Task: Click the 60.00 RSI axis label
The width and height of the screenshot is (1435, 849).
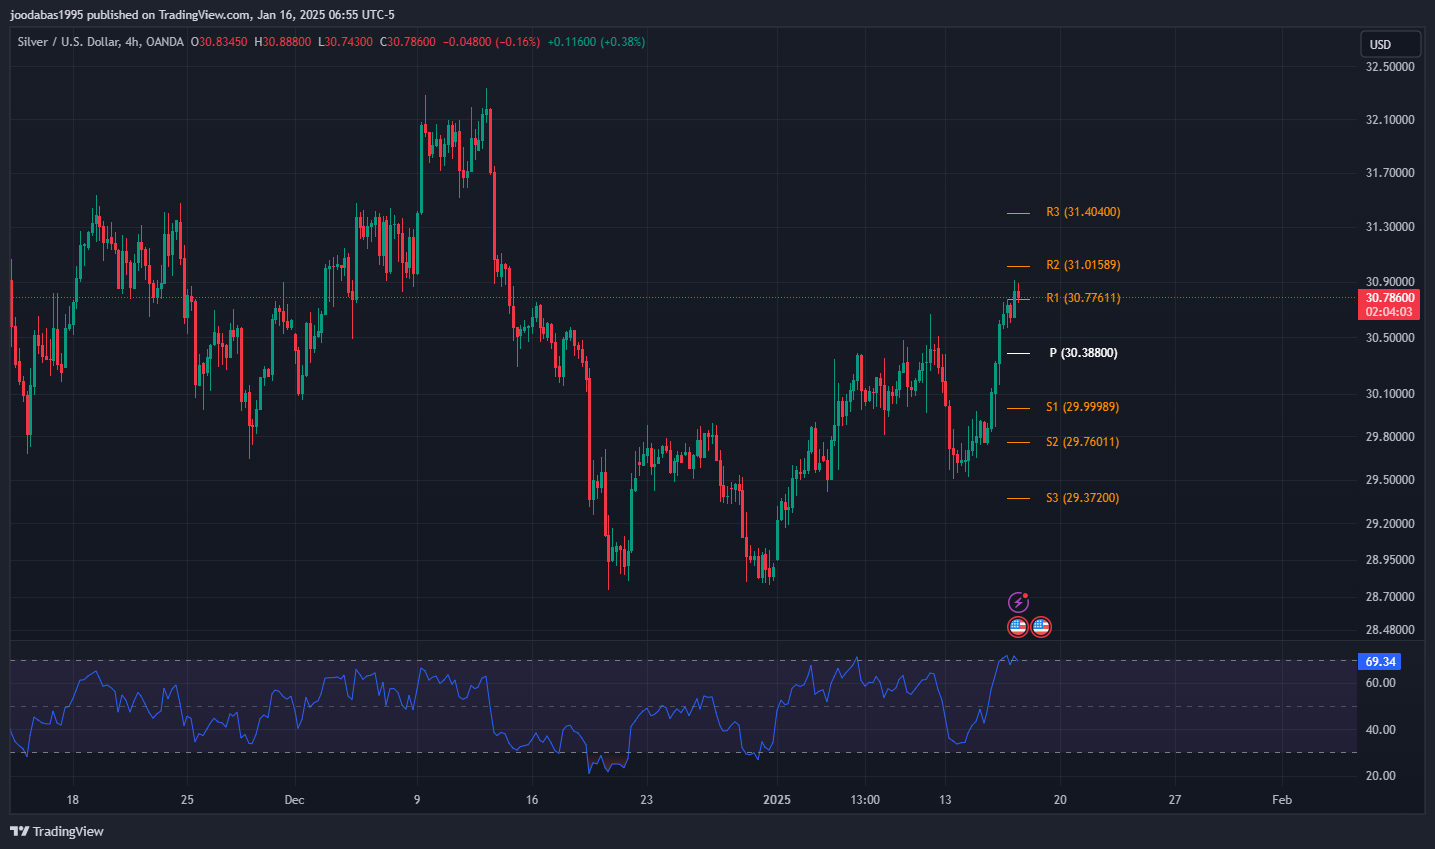Action: (x=1381, y=683)
